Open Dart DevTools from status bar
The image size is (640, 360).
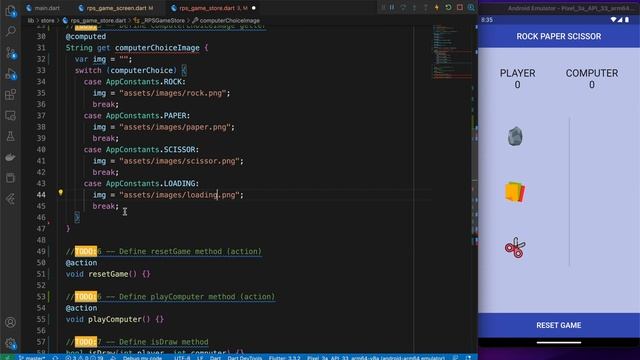244,358
